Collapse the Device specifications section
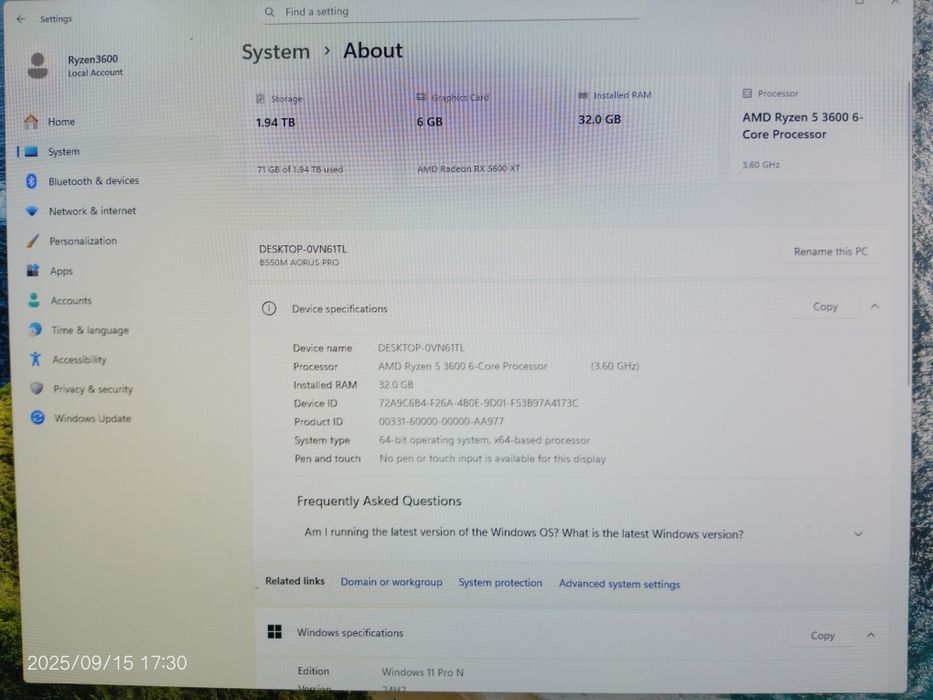Image resolution: width=933 pixels, height=700 pixels. click(874, 307)
